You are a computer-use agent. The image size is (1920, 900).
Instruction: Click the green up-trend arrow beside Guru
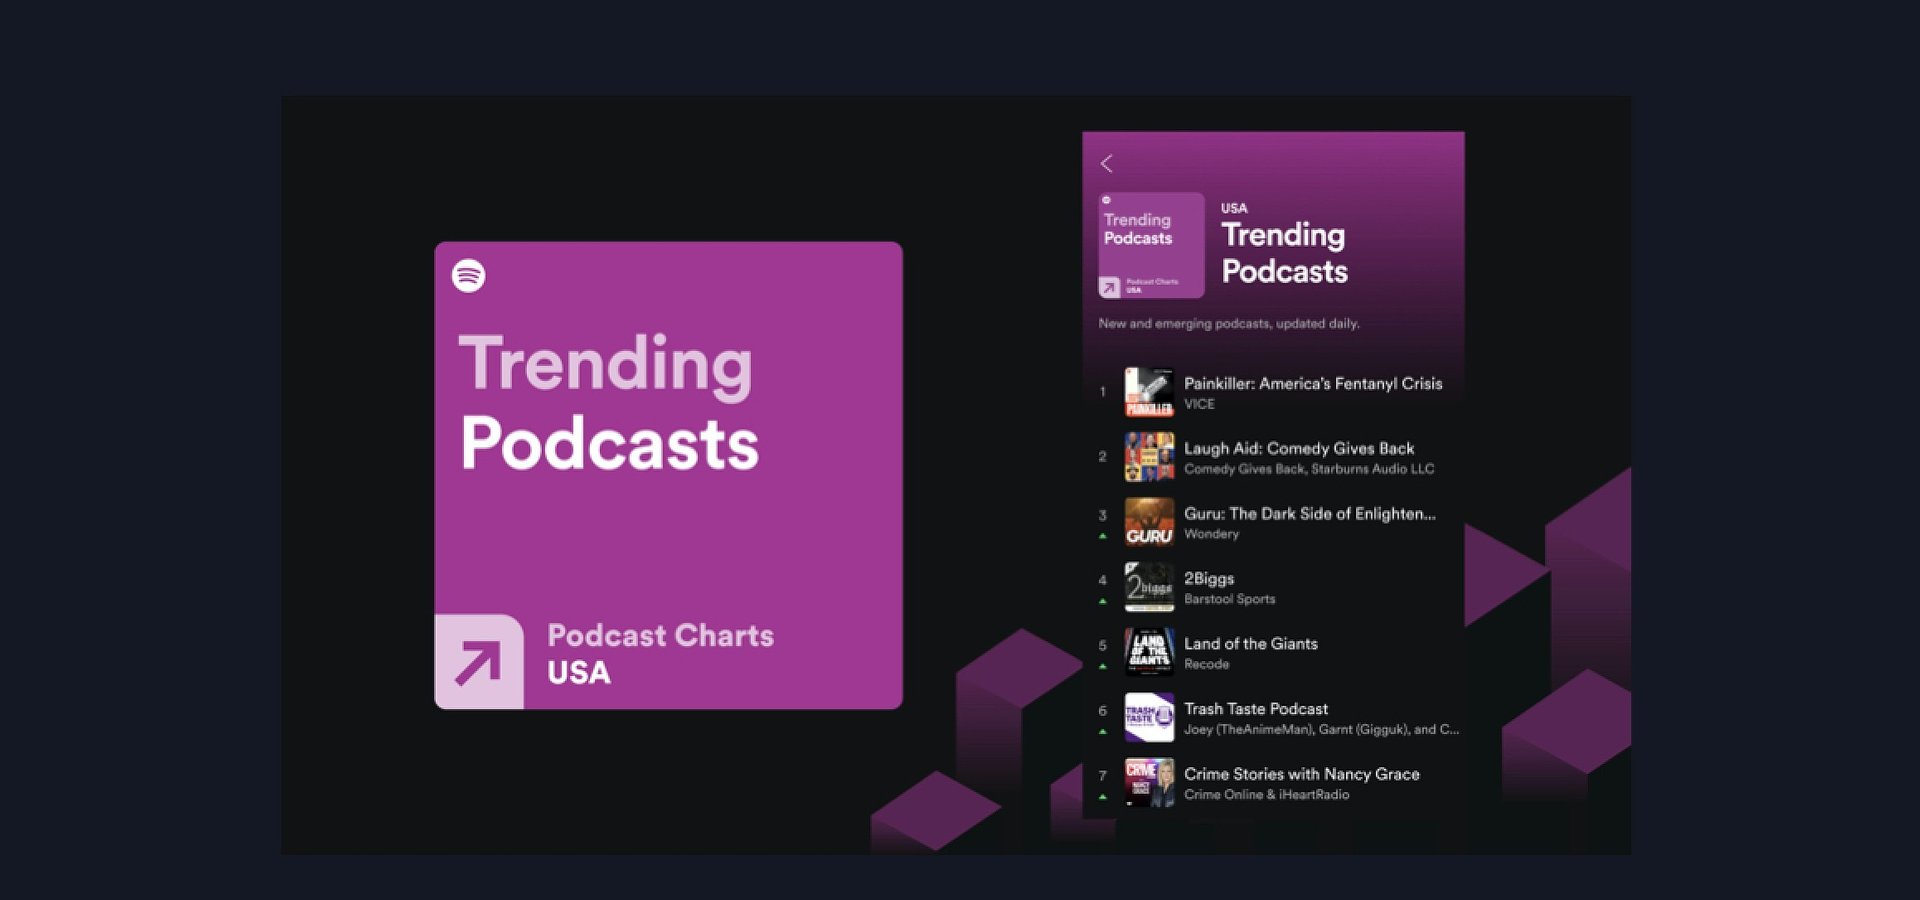tap(1102, 535)
